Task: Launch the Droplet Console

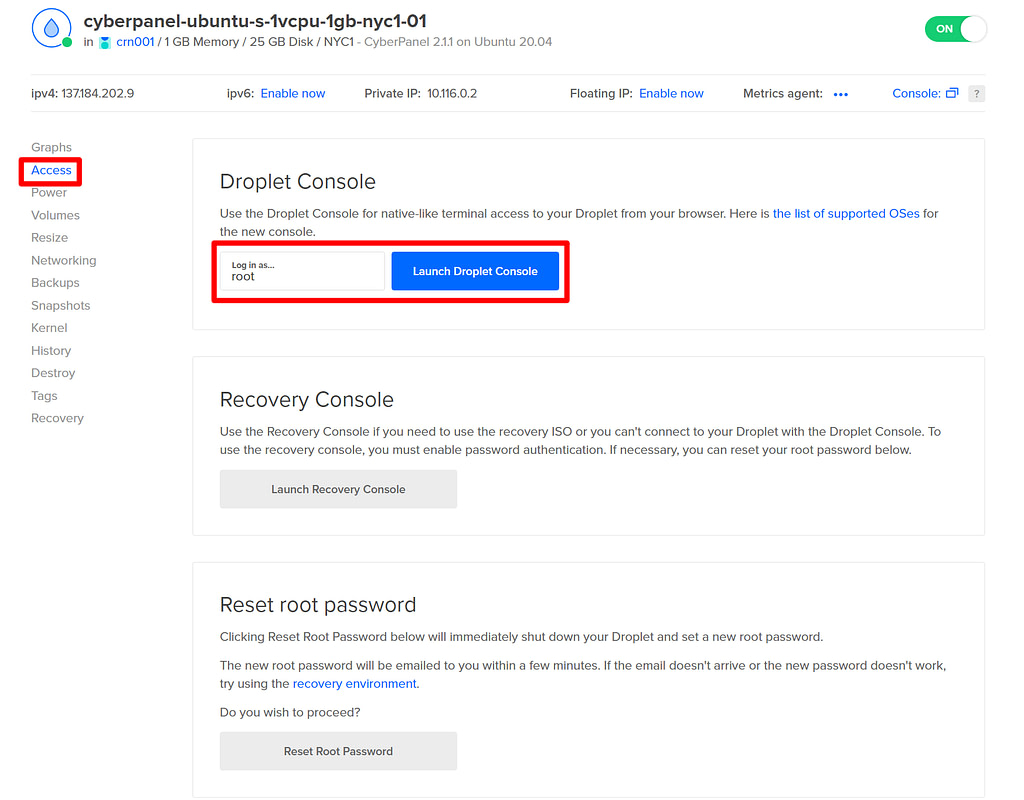Action: pos(475,271)
